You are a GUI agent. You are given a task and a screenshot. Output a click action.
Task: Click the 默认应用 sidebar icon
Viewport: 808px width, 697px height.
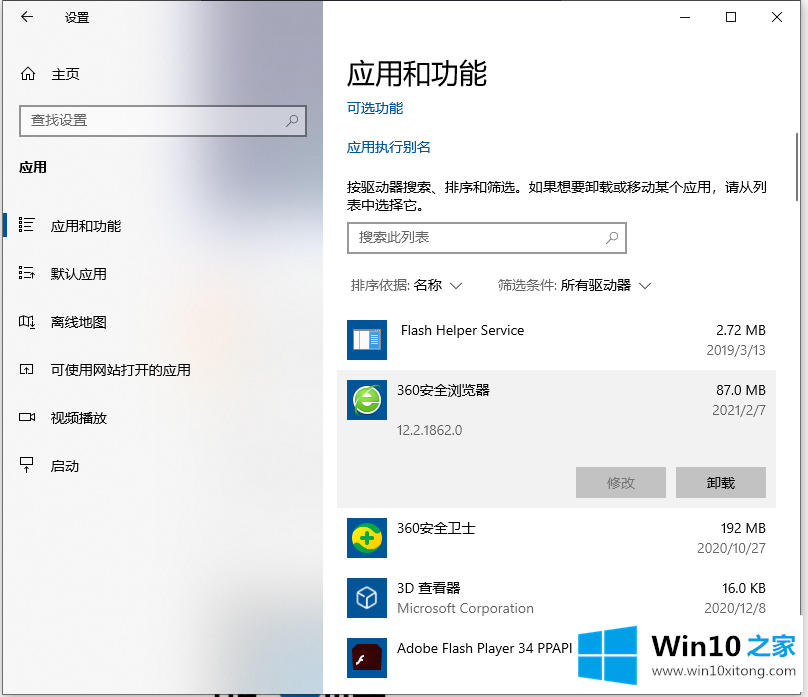[x=26, y=273]
